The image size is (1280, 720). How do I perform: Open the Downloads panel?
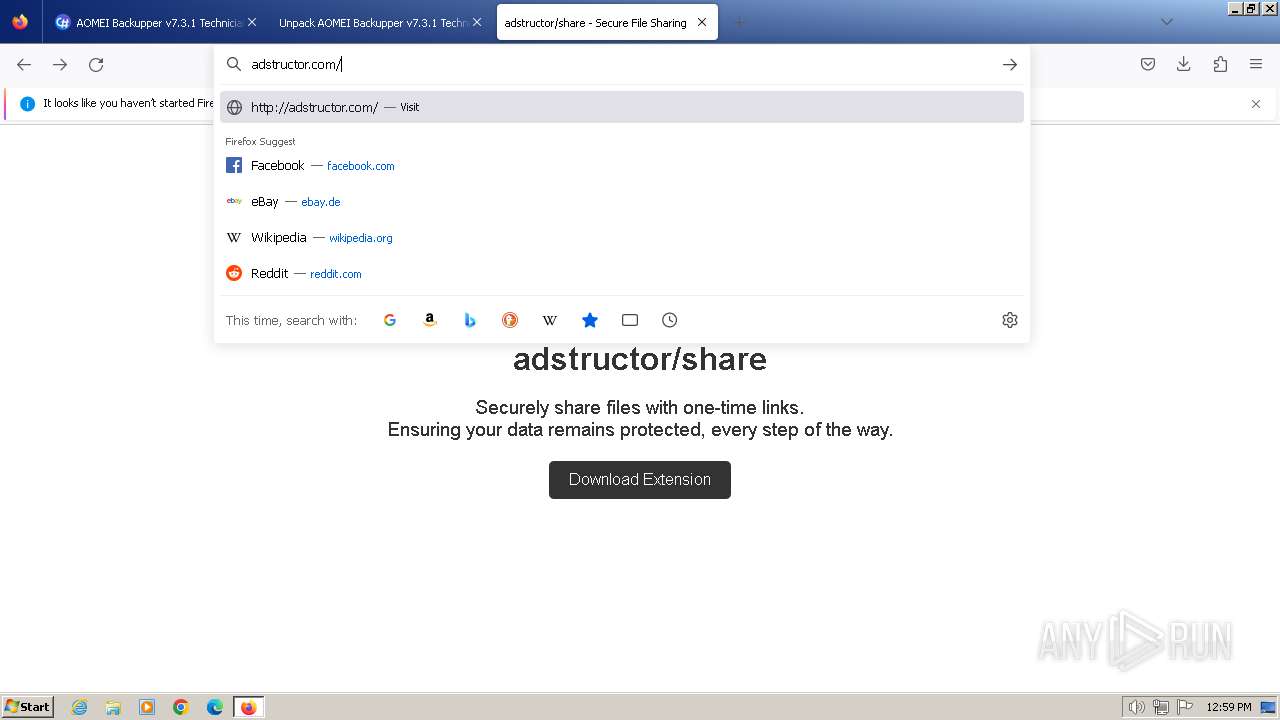pyautogui.click(x=1184, y=64)
